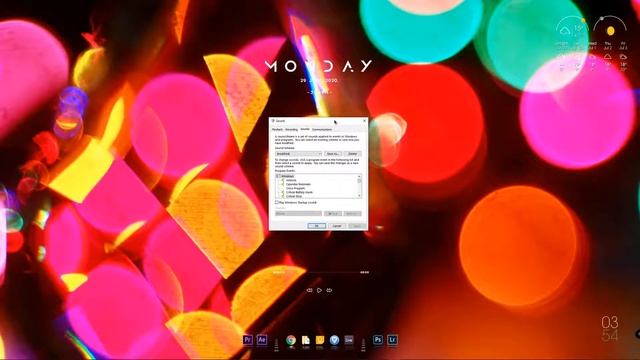Click the previous track media control
The height and width of the screenshot is (360, 640).
click(x=309, y=290)
